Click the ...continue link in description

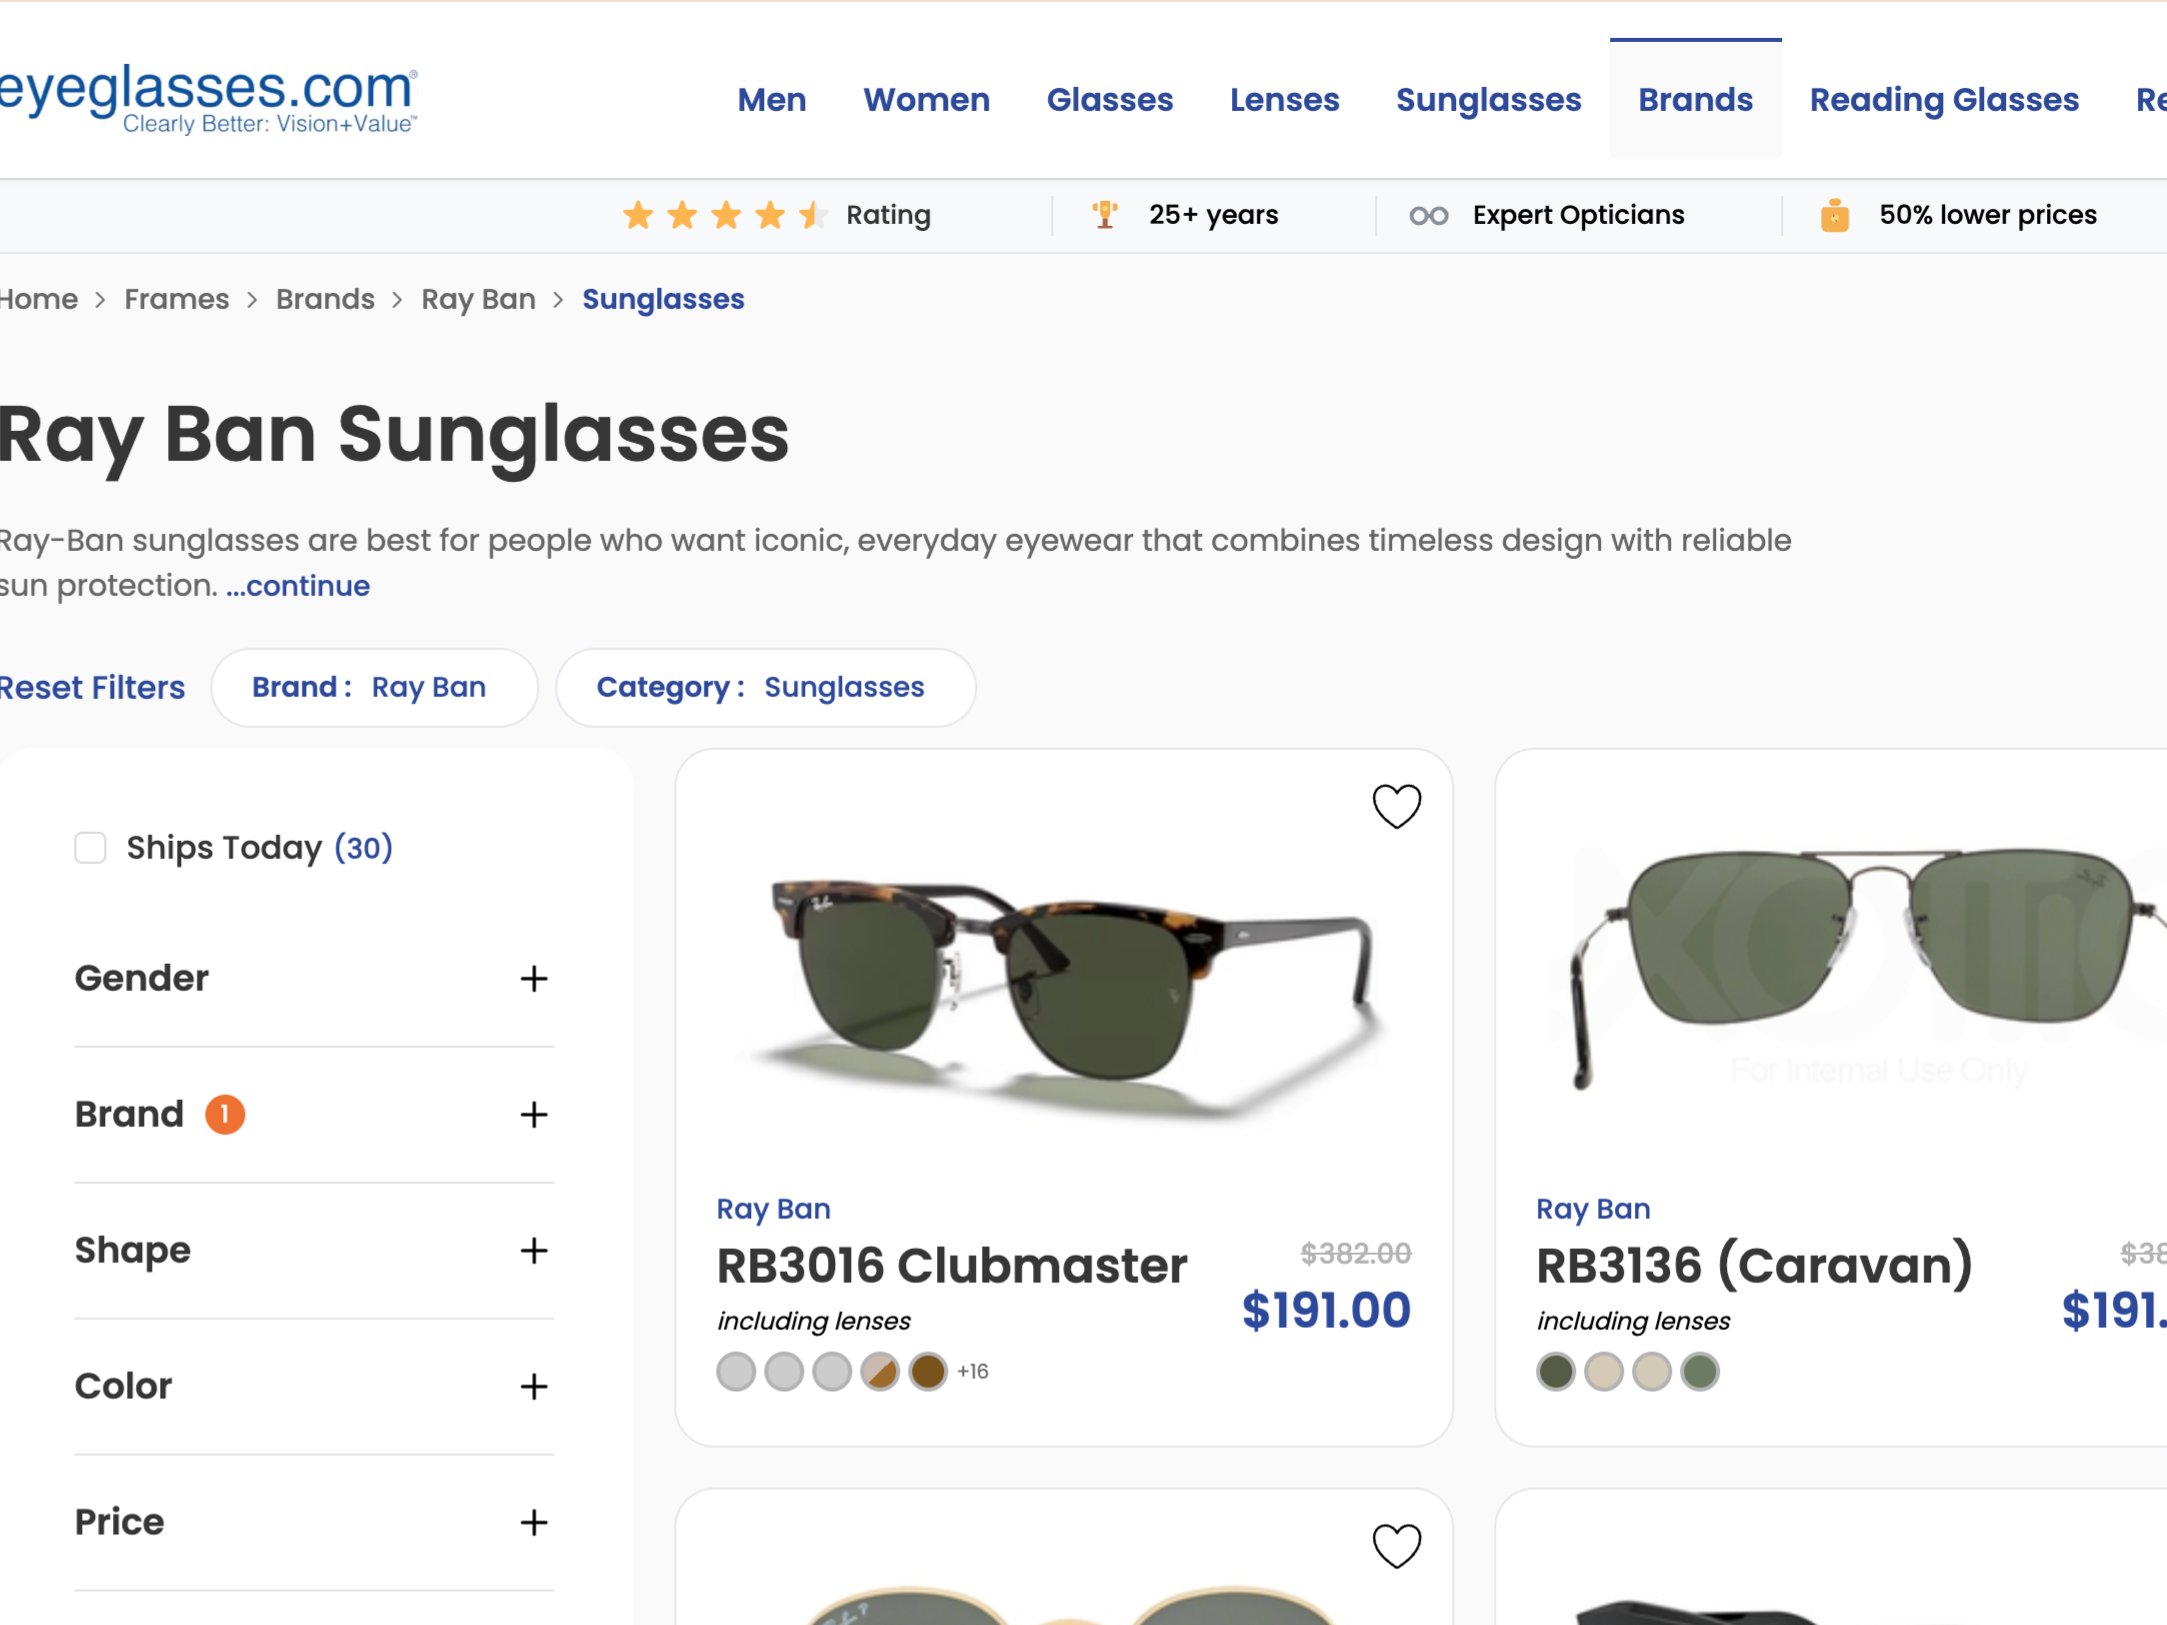[x=298, y=586]
